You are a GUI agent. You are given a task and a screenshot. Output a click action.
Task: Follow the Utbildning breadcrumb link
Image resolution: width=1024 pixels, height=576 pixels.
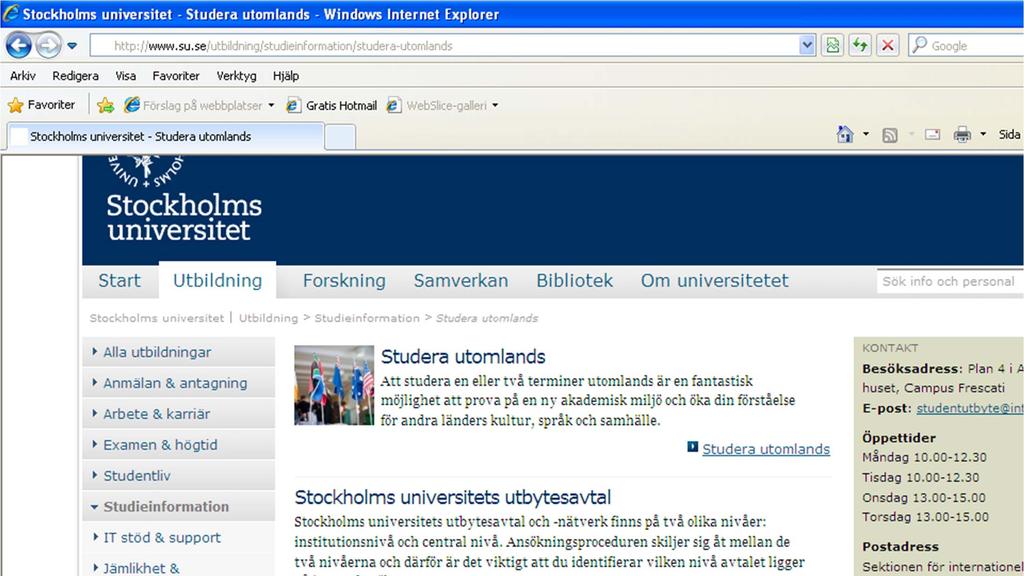(x=268, y=318)
